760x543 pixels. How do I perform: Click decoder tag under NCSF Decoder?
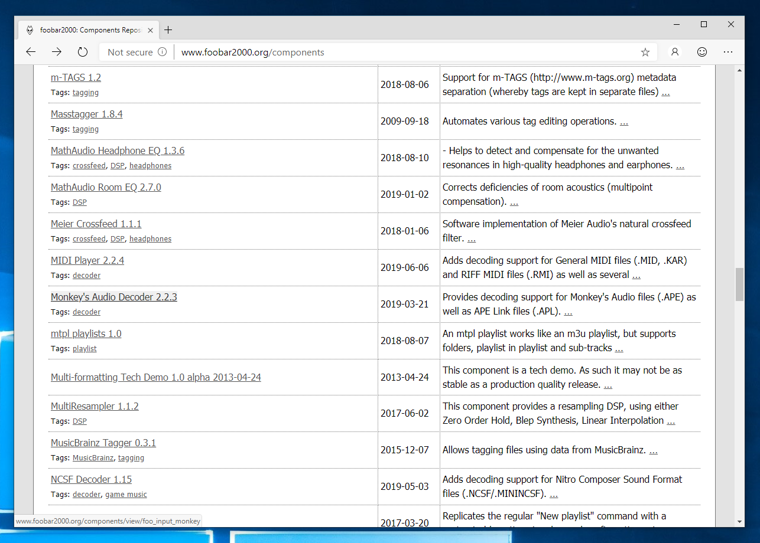[86, 495]
